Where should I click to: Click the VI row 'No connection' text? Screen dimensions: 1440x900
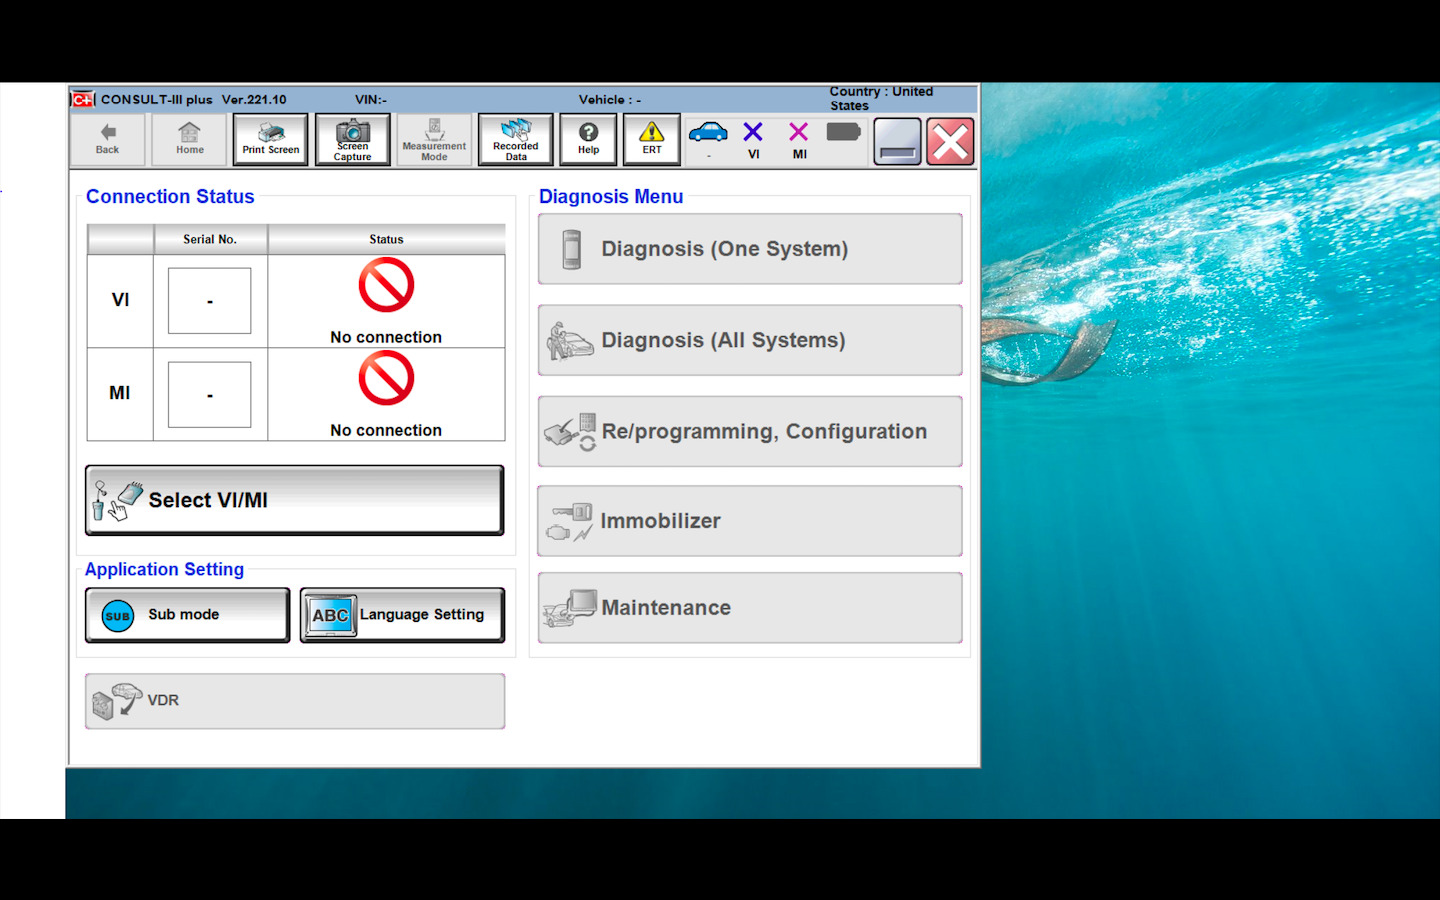[386, 337]
